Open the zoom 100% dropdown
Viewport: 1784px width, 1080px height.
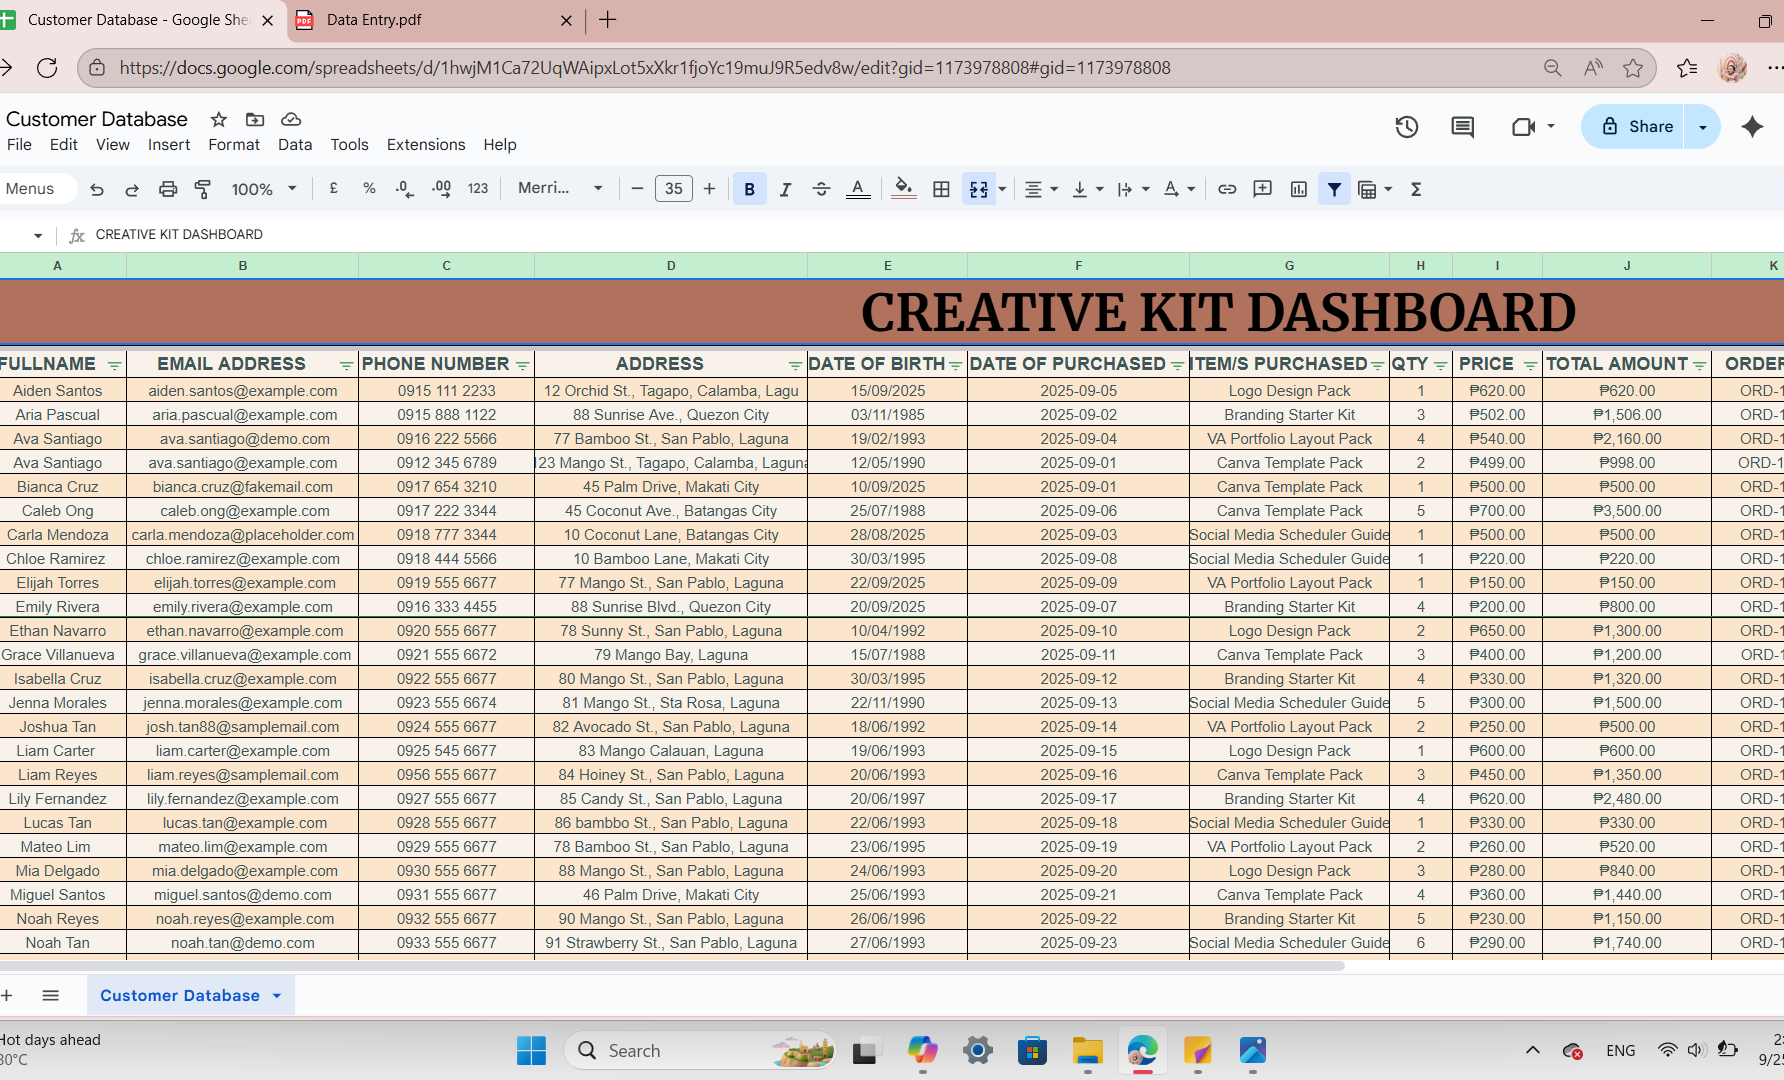pos(264,189)
